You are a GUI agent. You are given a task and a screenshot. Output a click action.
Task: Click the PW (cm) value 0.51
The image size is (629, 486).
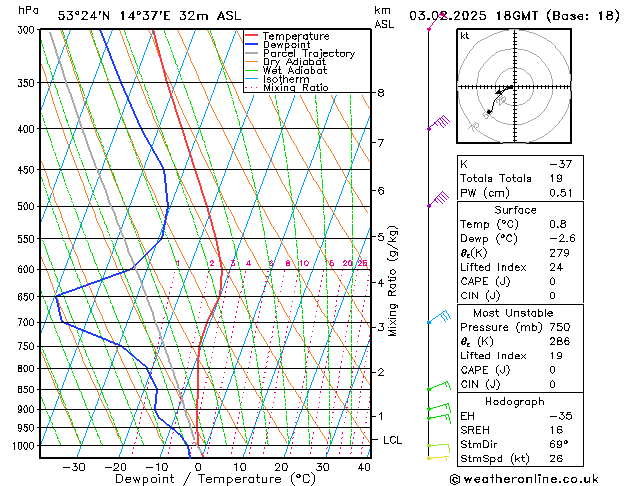point(560,193)
